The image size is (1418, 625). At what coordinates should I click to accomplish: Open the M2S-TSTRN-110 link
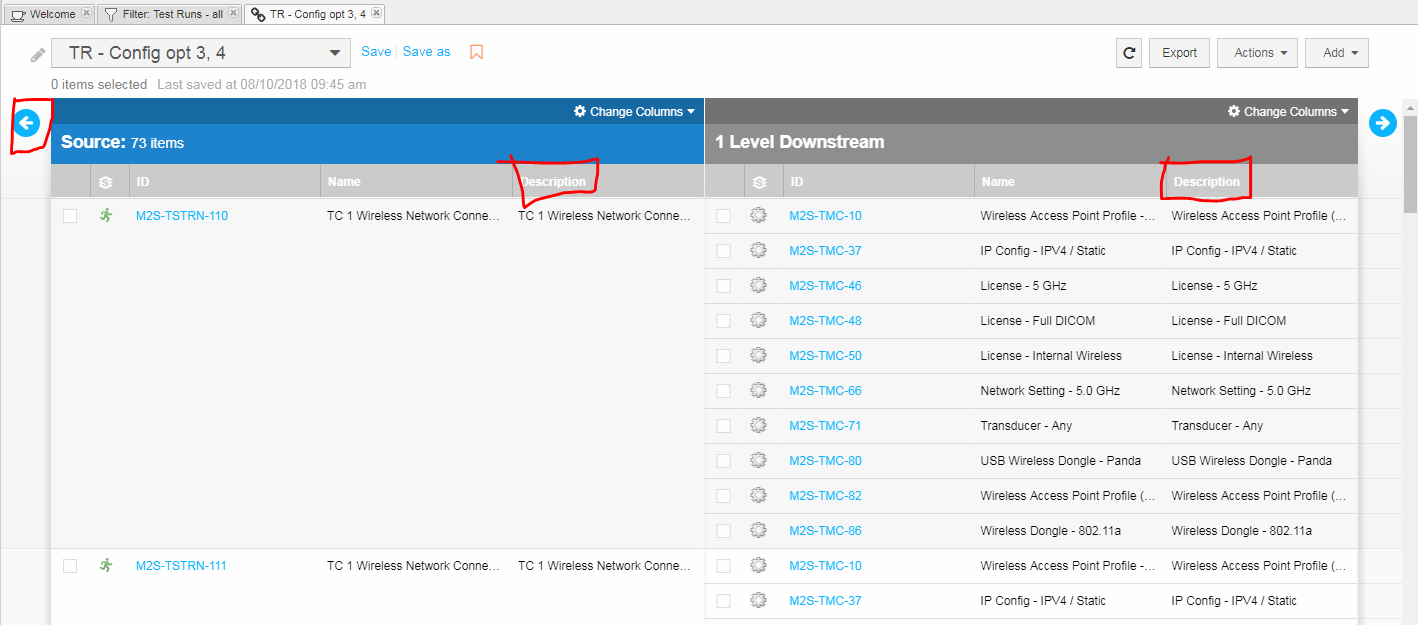coord(182,215)
